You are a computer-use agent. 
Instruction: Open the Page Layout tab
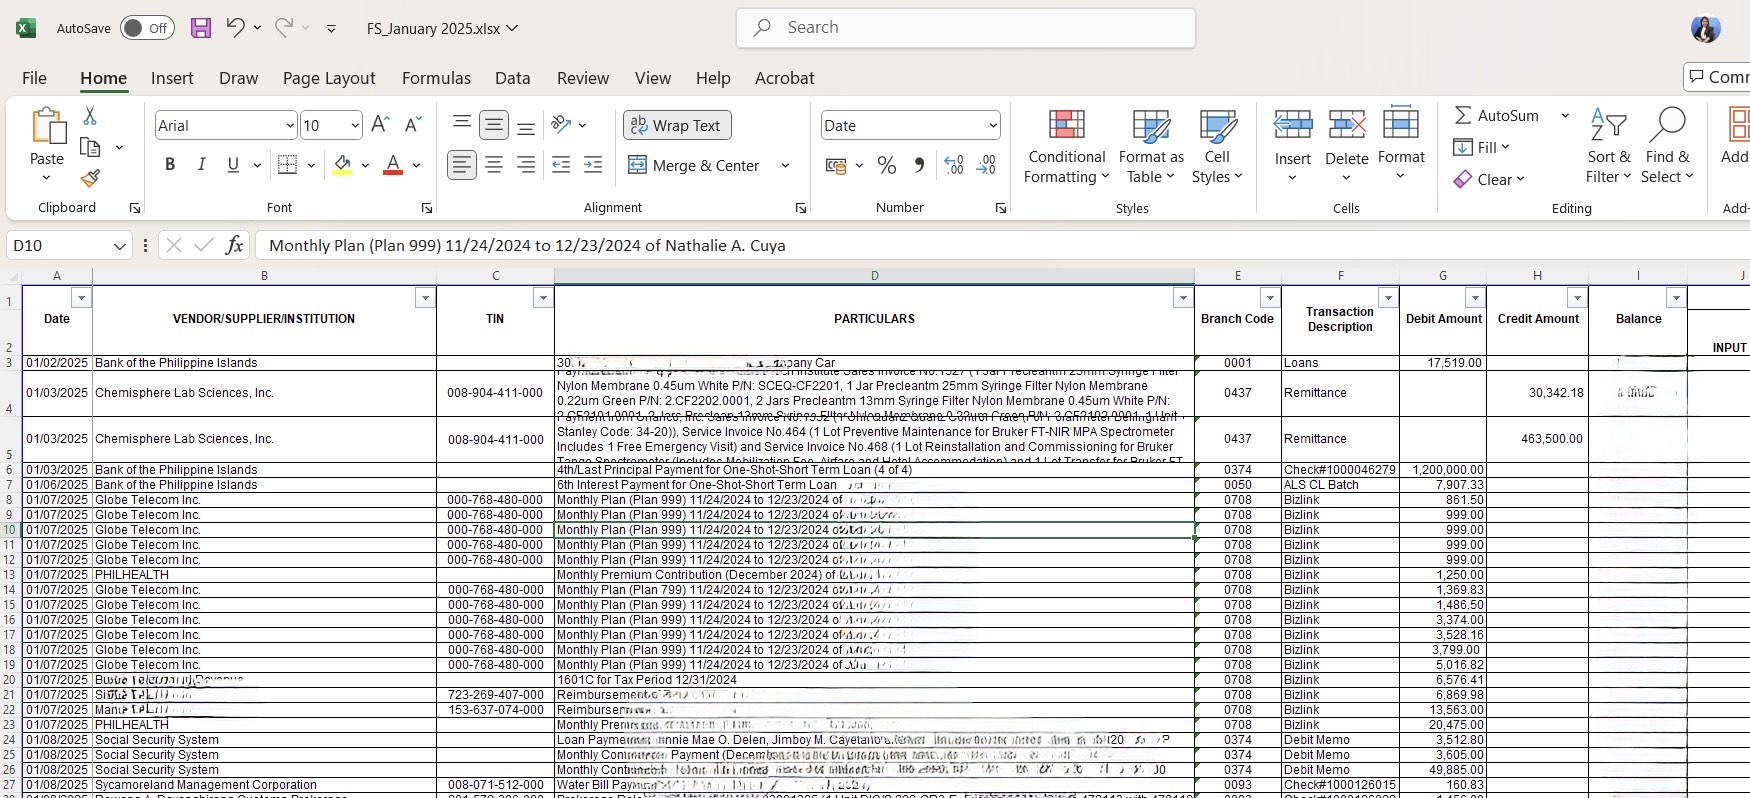329,78
